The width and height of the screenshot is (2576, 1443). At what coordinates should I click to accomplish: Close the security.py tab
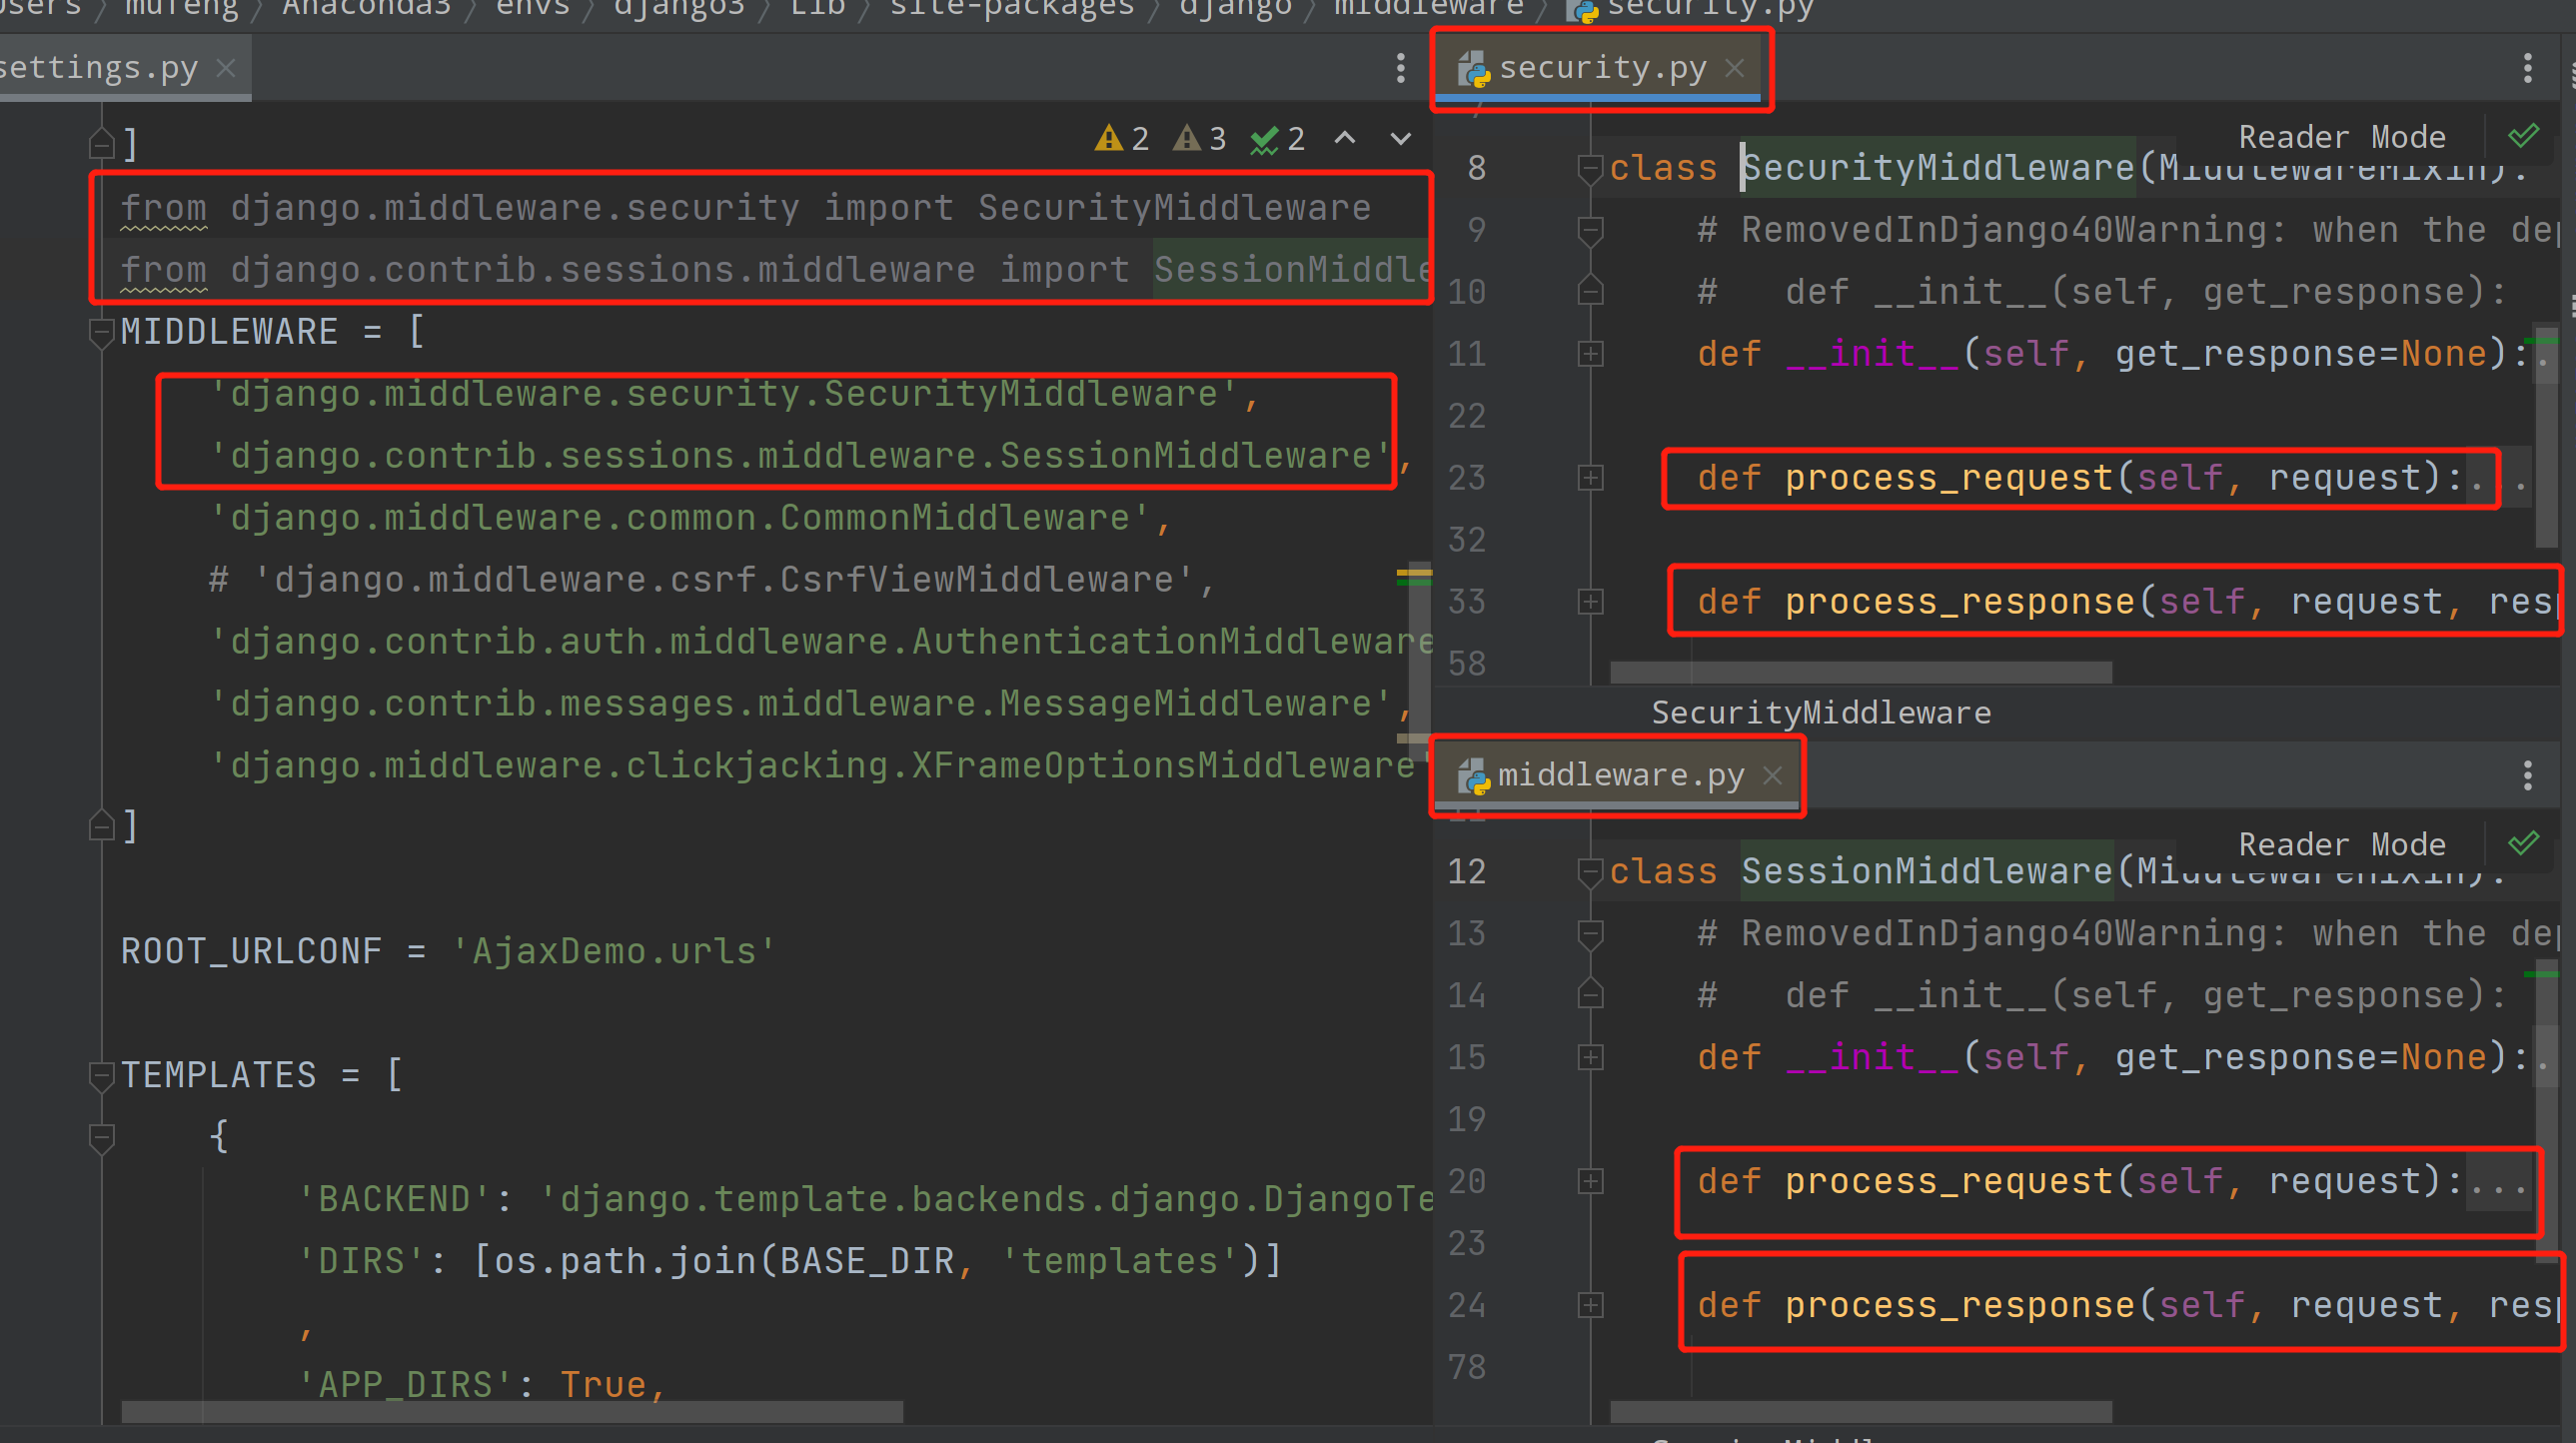click(1735, 68)
